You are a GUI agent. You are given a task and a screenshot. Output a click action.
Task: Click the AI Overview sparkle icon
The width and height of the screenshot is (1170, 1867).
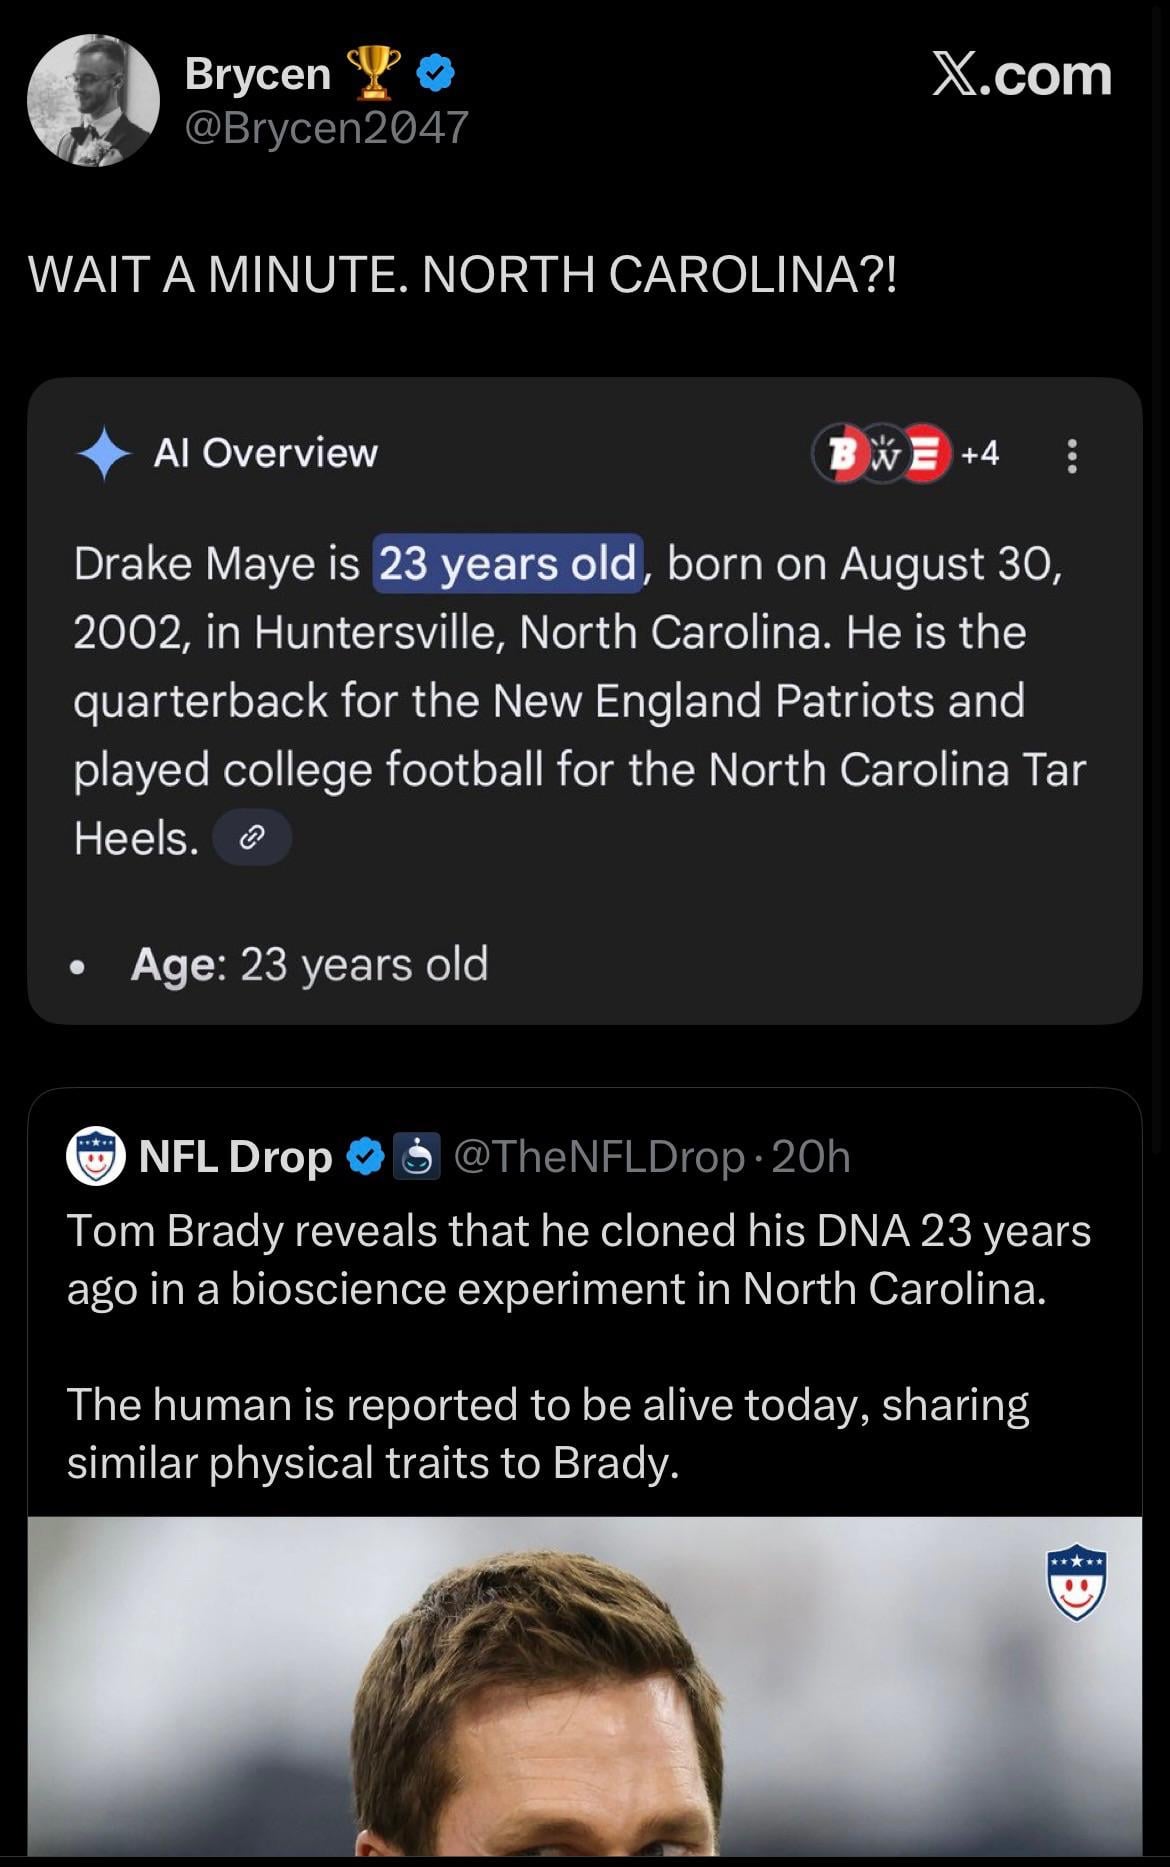point(104,454)
